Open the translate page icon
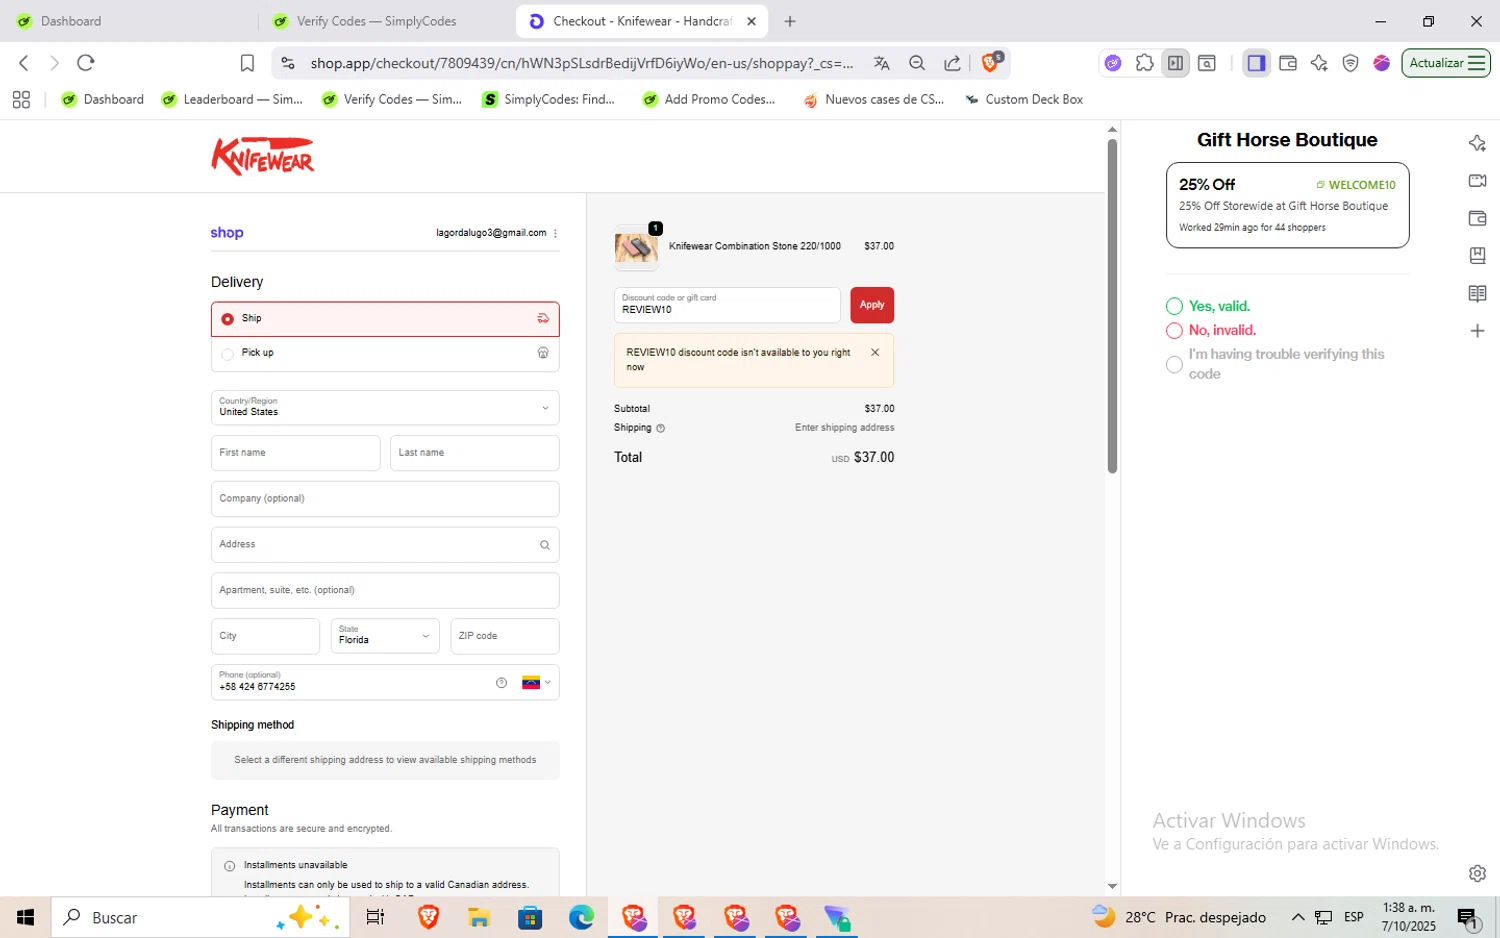 point(881,63)
